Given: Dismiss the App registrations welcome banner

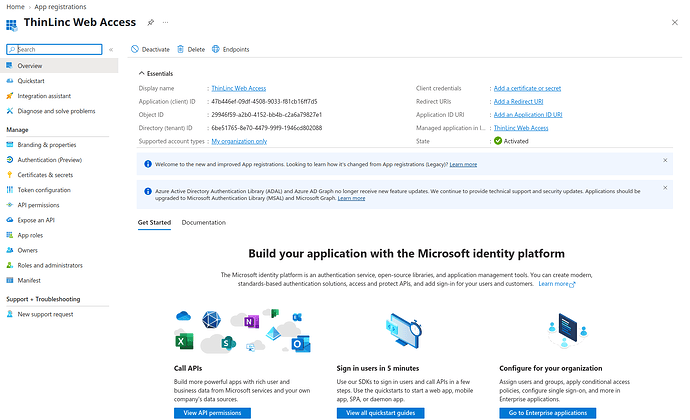Looking at the screenshot, I should click(x=665, y=160).
